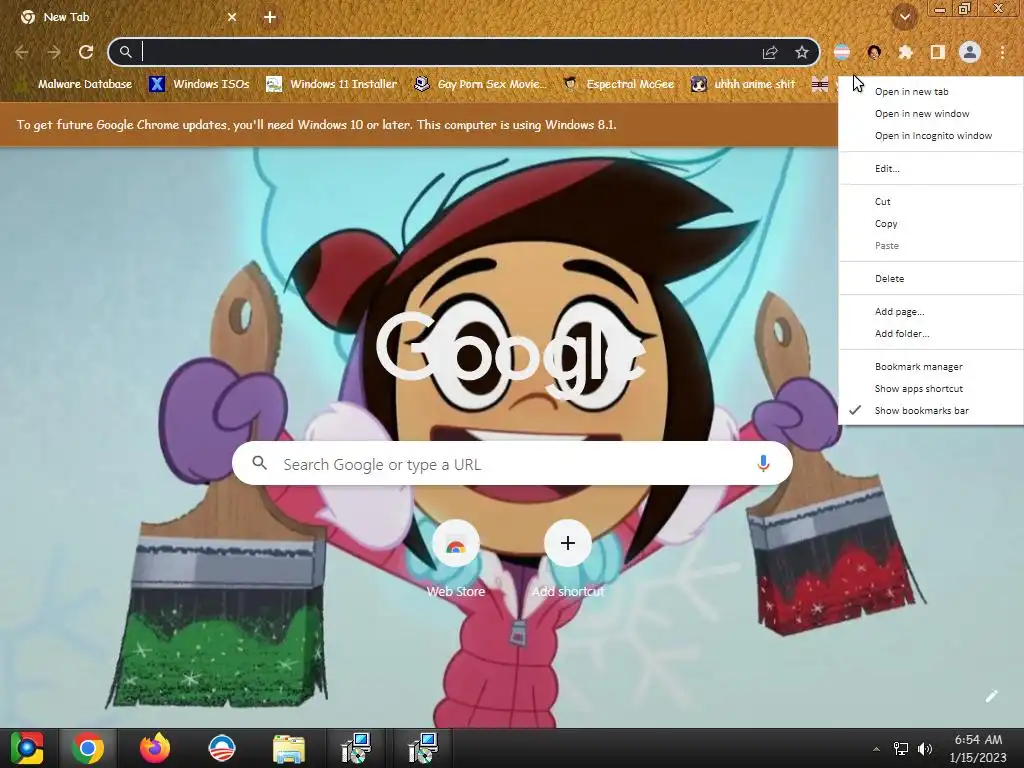
Task: Select Edit... from context menu
Action: [931, 168]
